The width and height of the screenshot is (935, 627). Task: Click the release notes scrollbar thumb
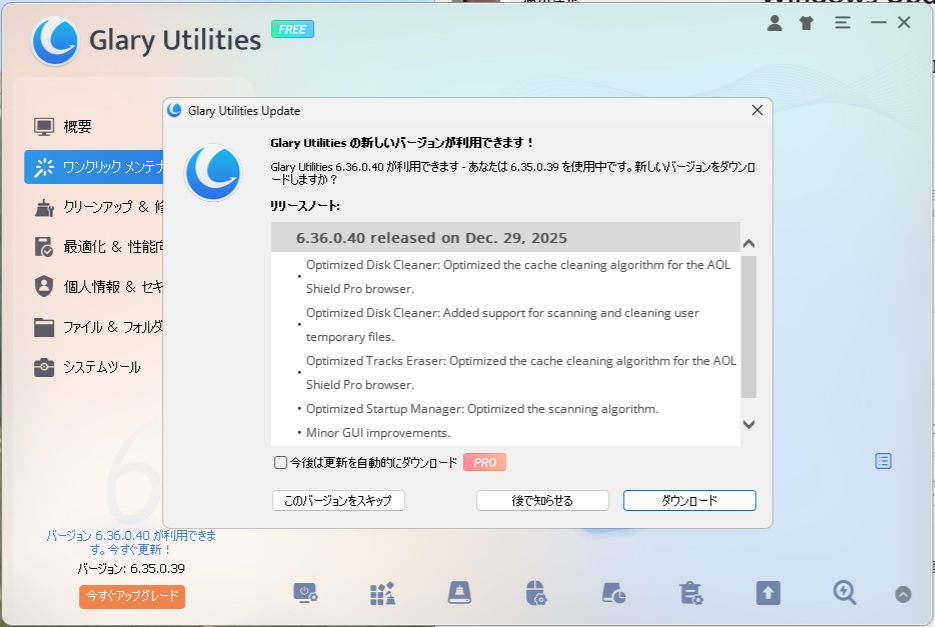pyautogui.click(x=749, y=327)
